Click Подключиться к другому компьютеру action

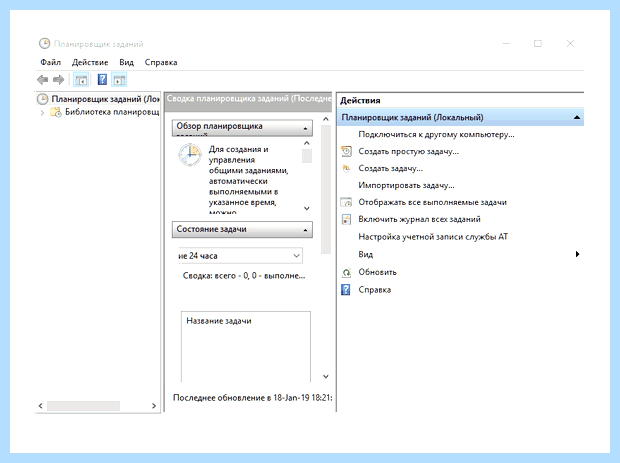(436, 134)
